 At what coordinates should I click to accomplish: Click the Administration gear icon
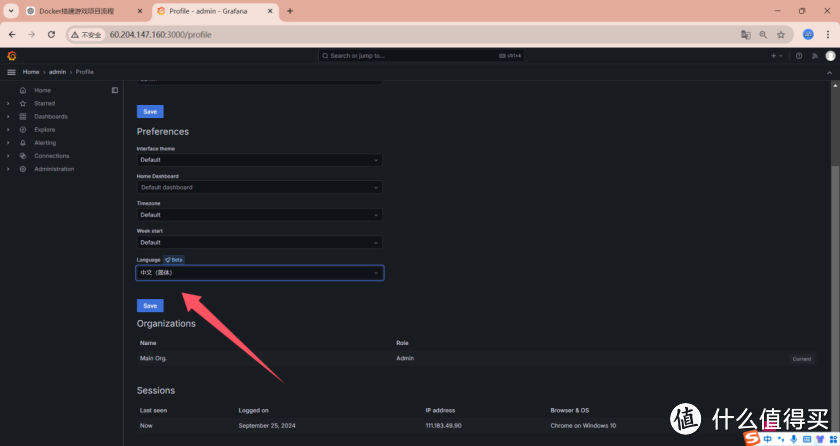(x=22, y=169)
